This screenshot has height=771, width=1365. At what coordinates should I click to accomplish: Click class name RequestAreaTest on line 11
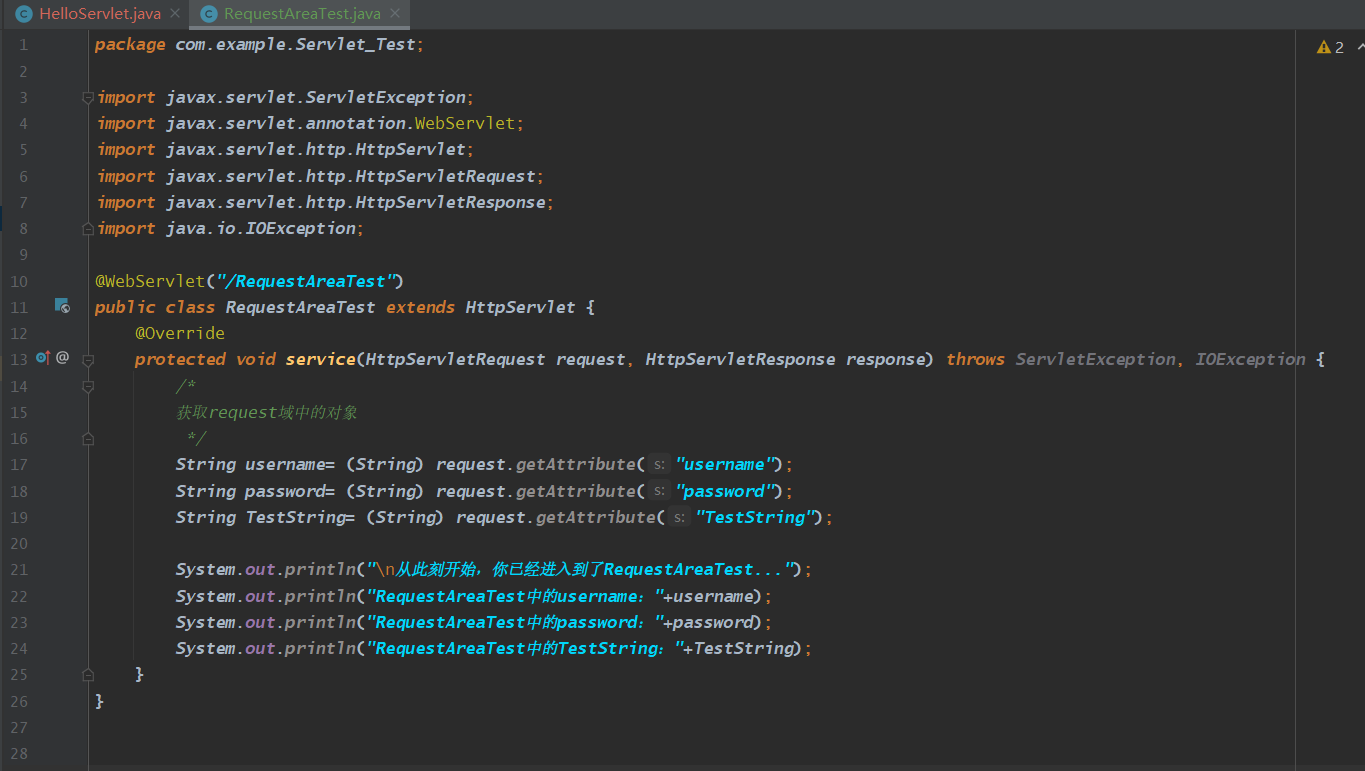point(301,307)
